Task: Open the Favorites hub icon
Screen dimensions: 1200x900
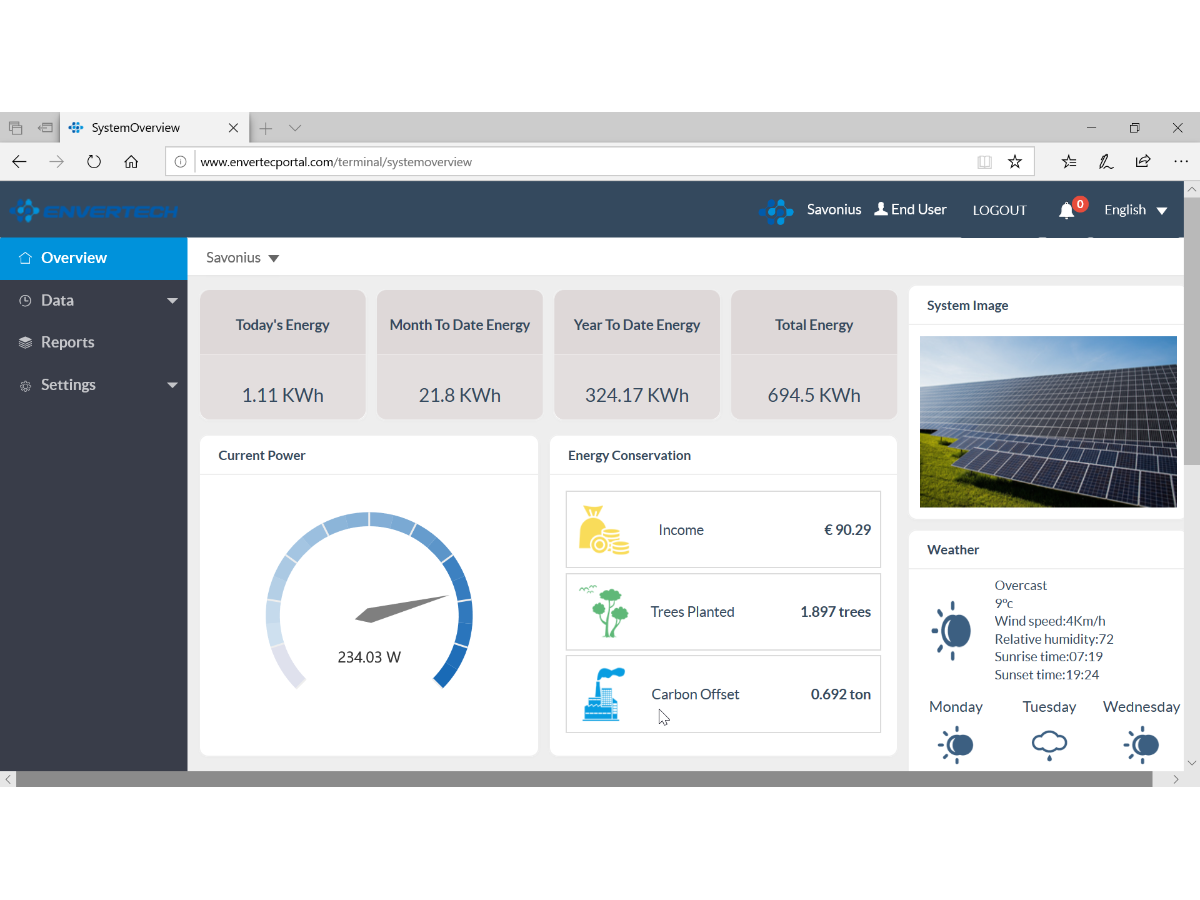Action: coord(1069,161)
